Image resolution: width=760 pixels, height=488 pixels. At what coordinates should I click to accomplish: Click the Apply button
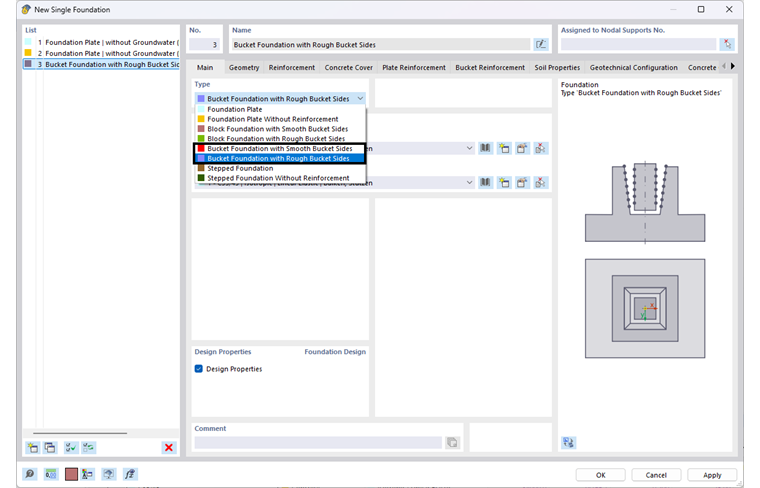pos(712,475)
